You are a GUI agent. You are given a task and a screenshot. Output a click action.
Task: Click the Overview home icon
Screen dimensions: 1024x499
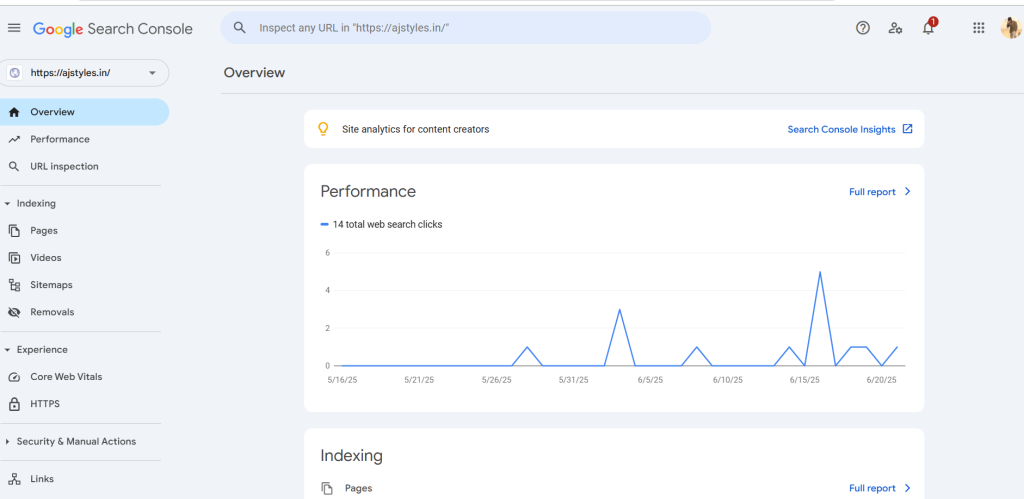point(14,112)
